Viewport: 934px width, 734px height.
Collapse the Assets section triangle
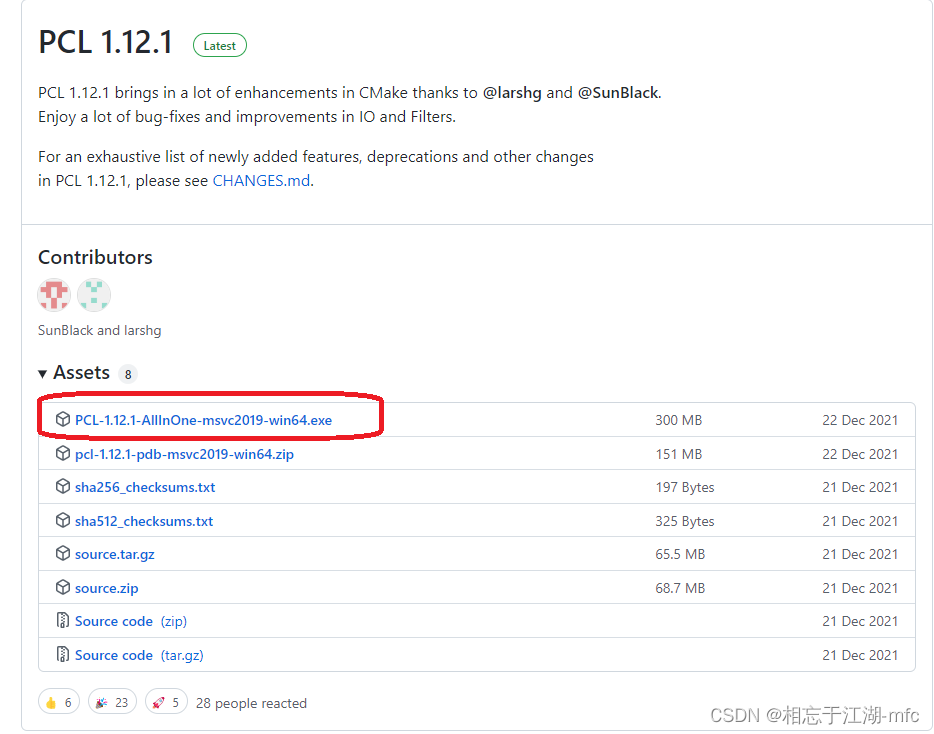[x=42, y=374]
